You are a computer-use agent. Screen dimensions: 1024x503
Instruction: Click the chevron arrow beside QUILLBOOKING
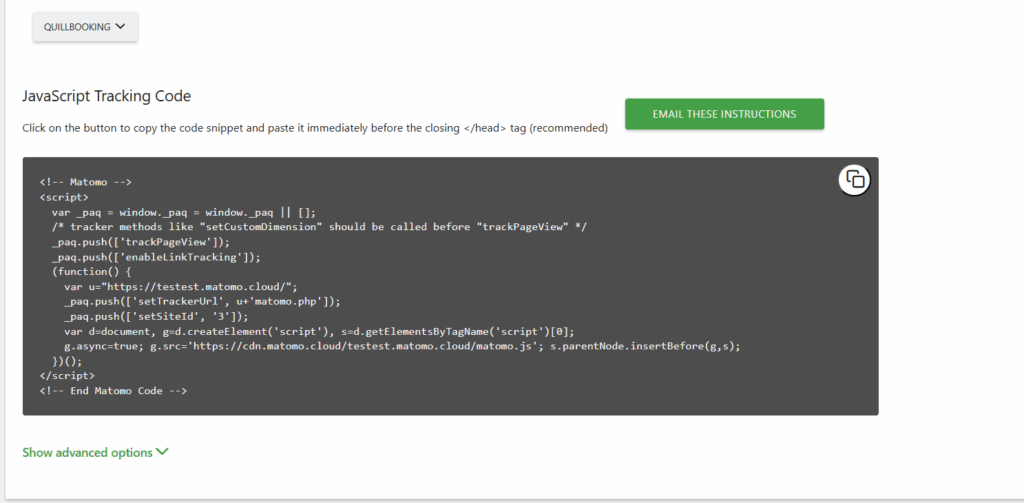click(121, 27)
